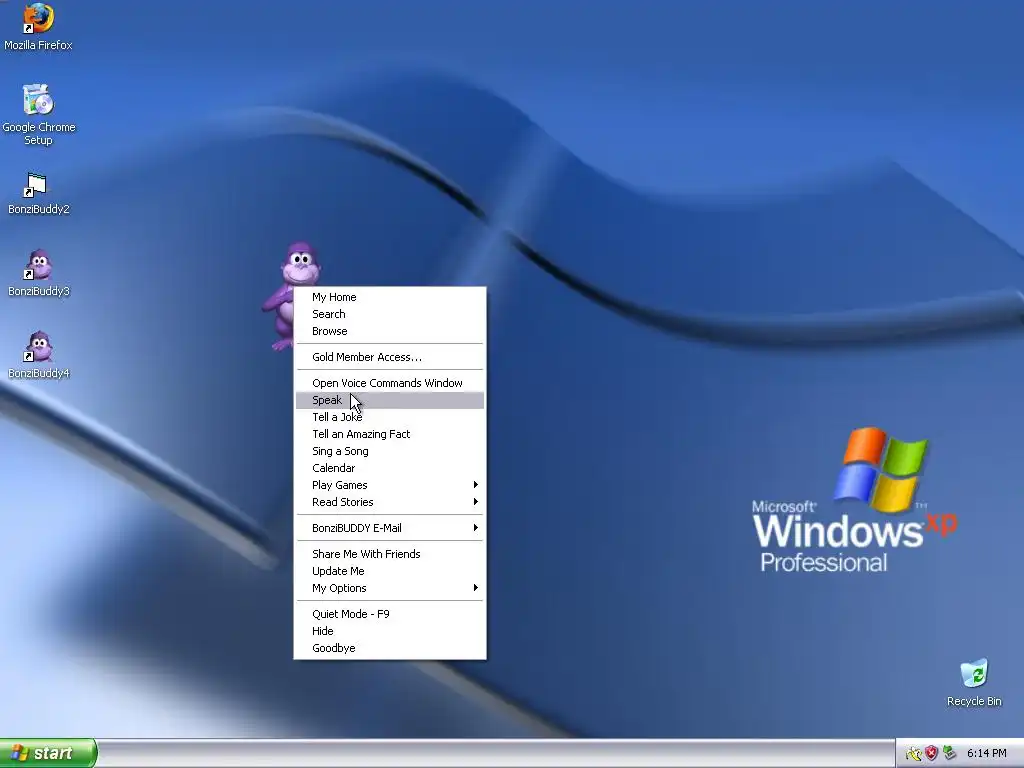Click the highlighted Speak menu item
Screen dimensions: 1024x768
(390, 400)
